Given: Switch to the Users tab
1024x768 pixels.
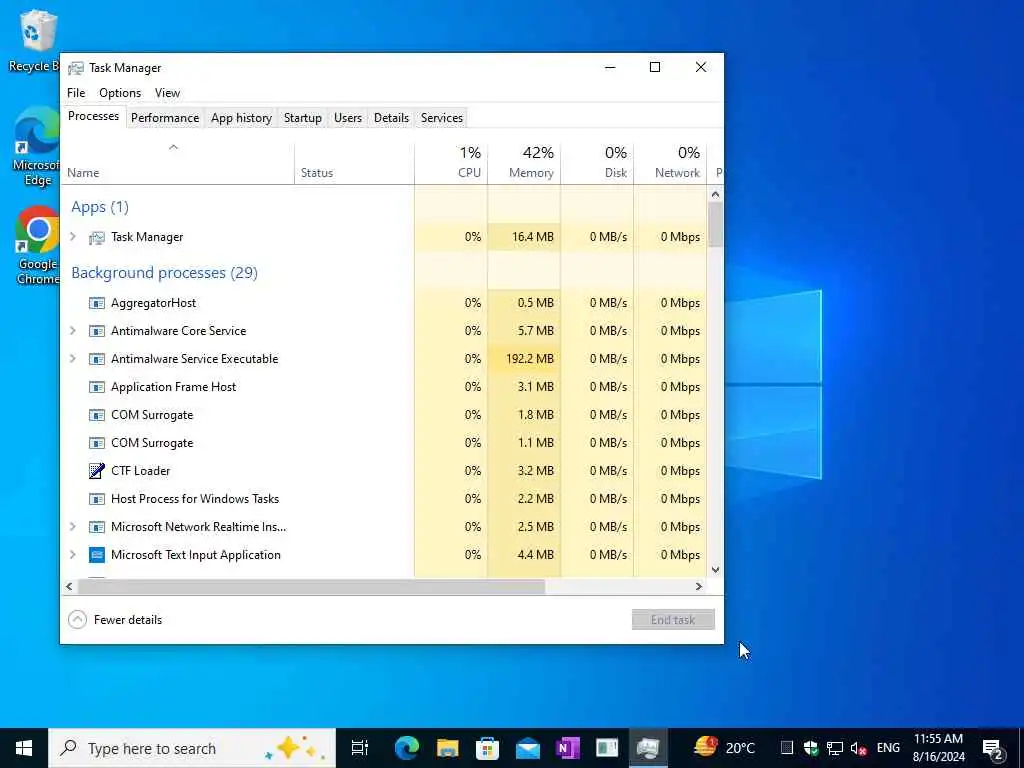Looking at the screenshot, I should 347,118.
